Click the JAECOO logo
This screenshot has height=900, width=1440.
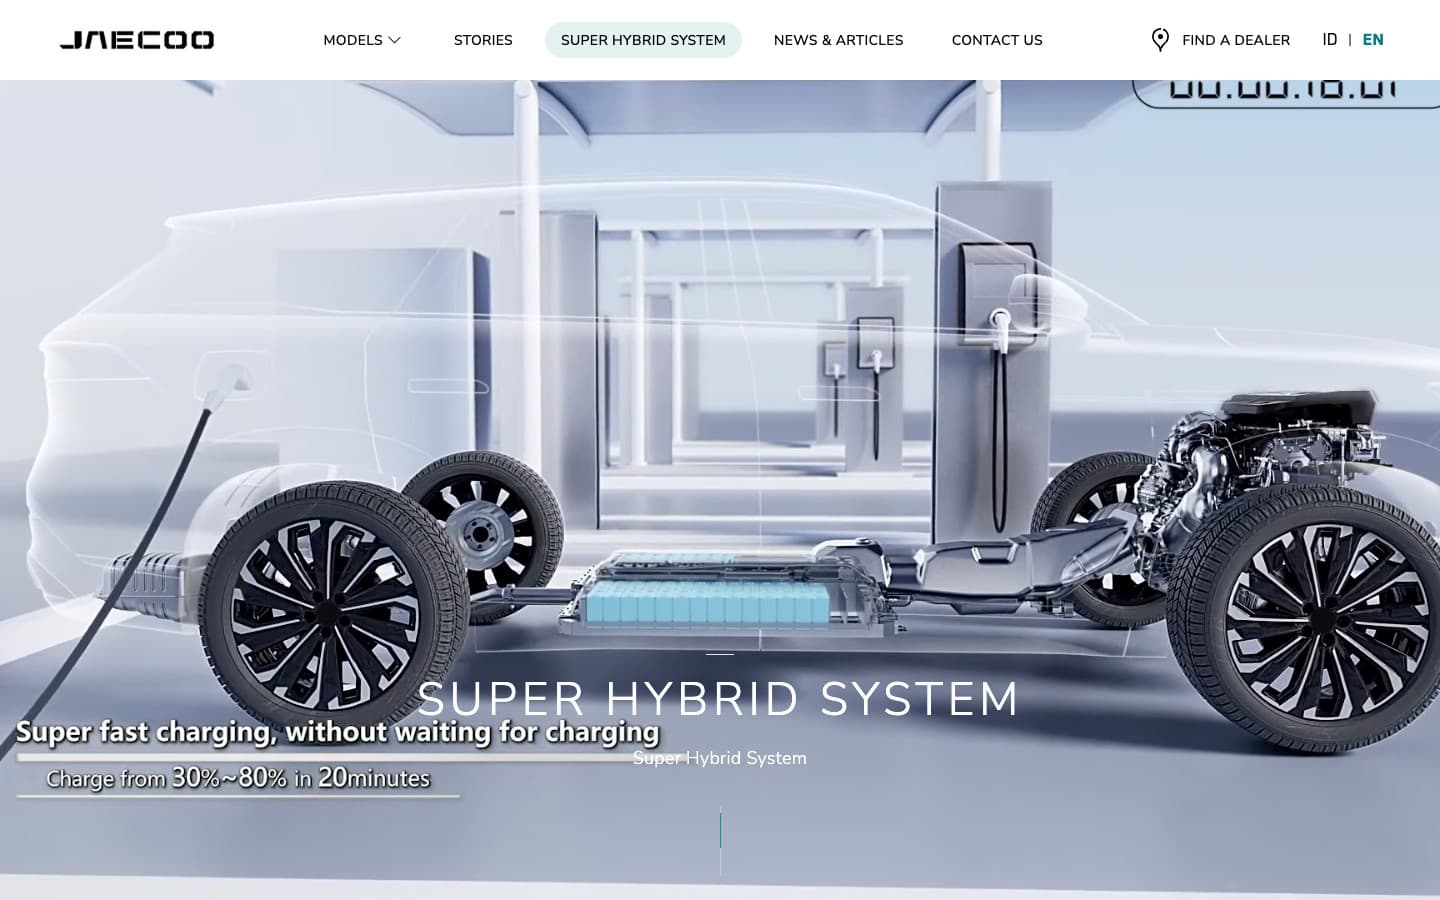pyautogui.click(x=137, y=40)
